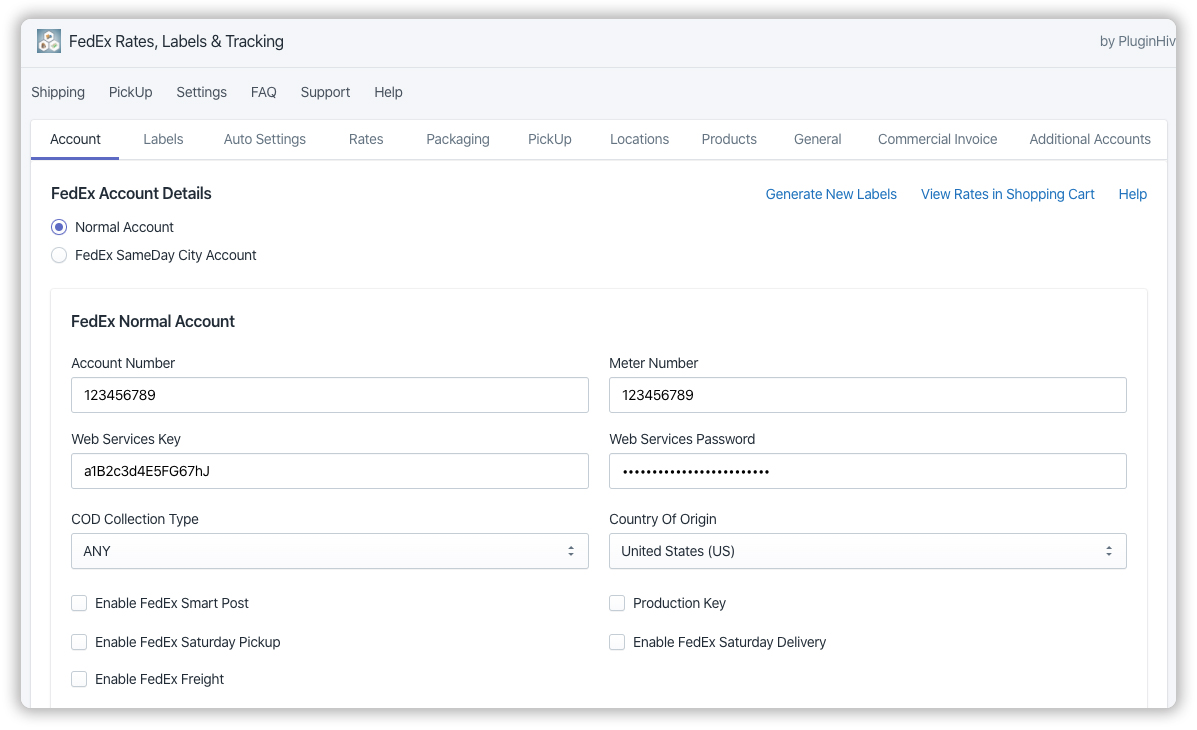Open View Rates in Shopping Cart link
This screenshot has height=730, width=1197.
tap(1008, 194)
